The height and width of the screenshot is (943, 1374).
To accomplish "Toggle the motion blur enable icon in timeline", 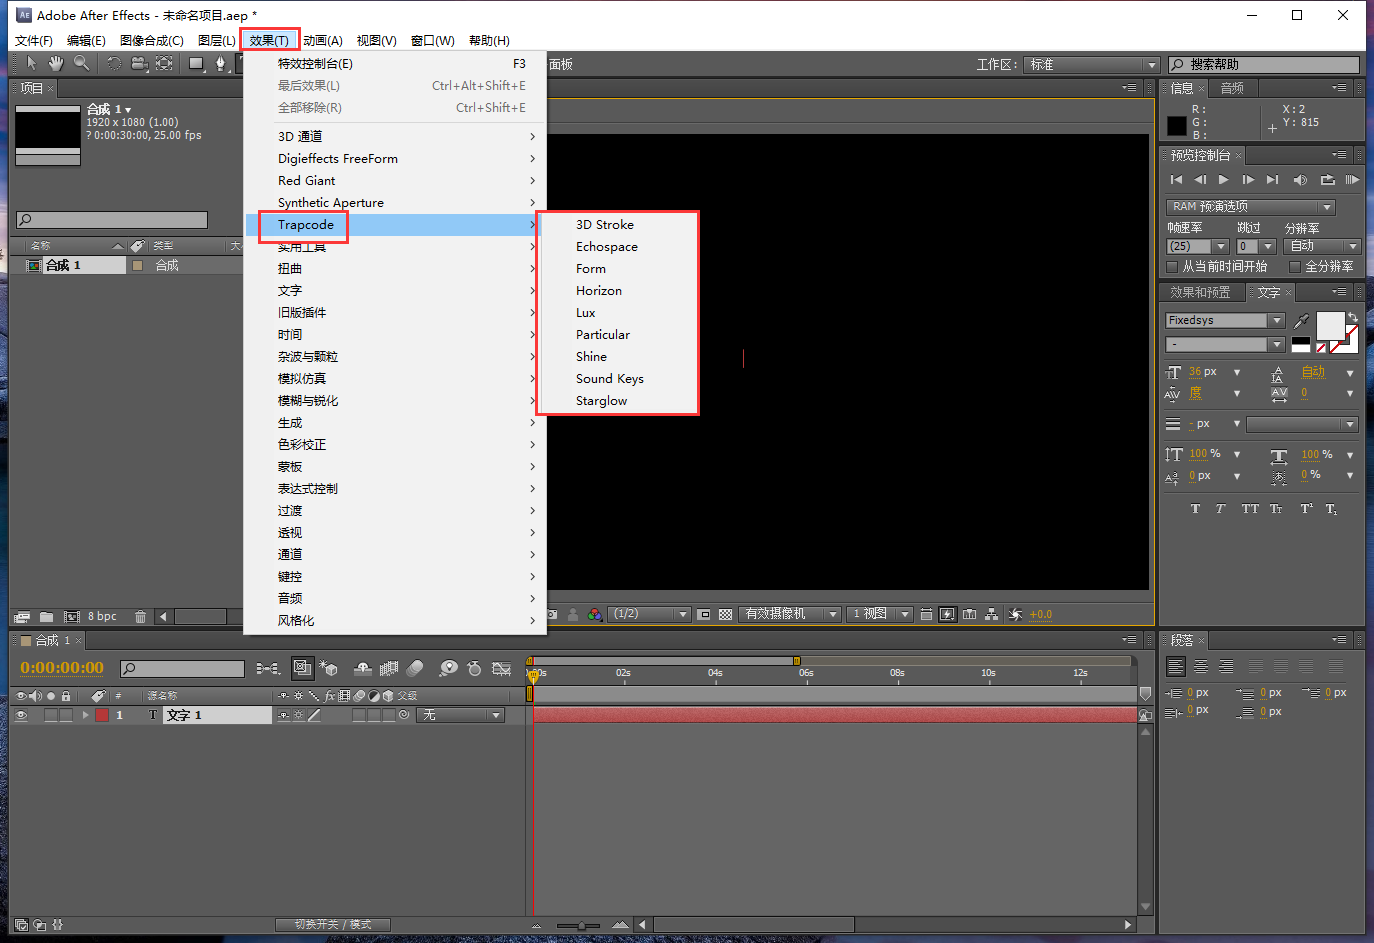I will 415,668.
